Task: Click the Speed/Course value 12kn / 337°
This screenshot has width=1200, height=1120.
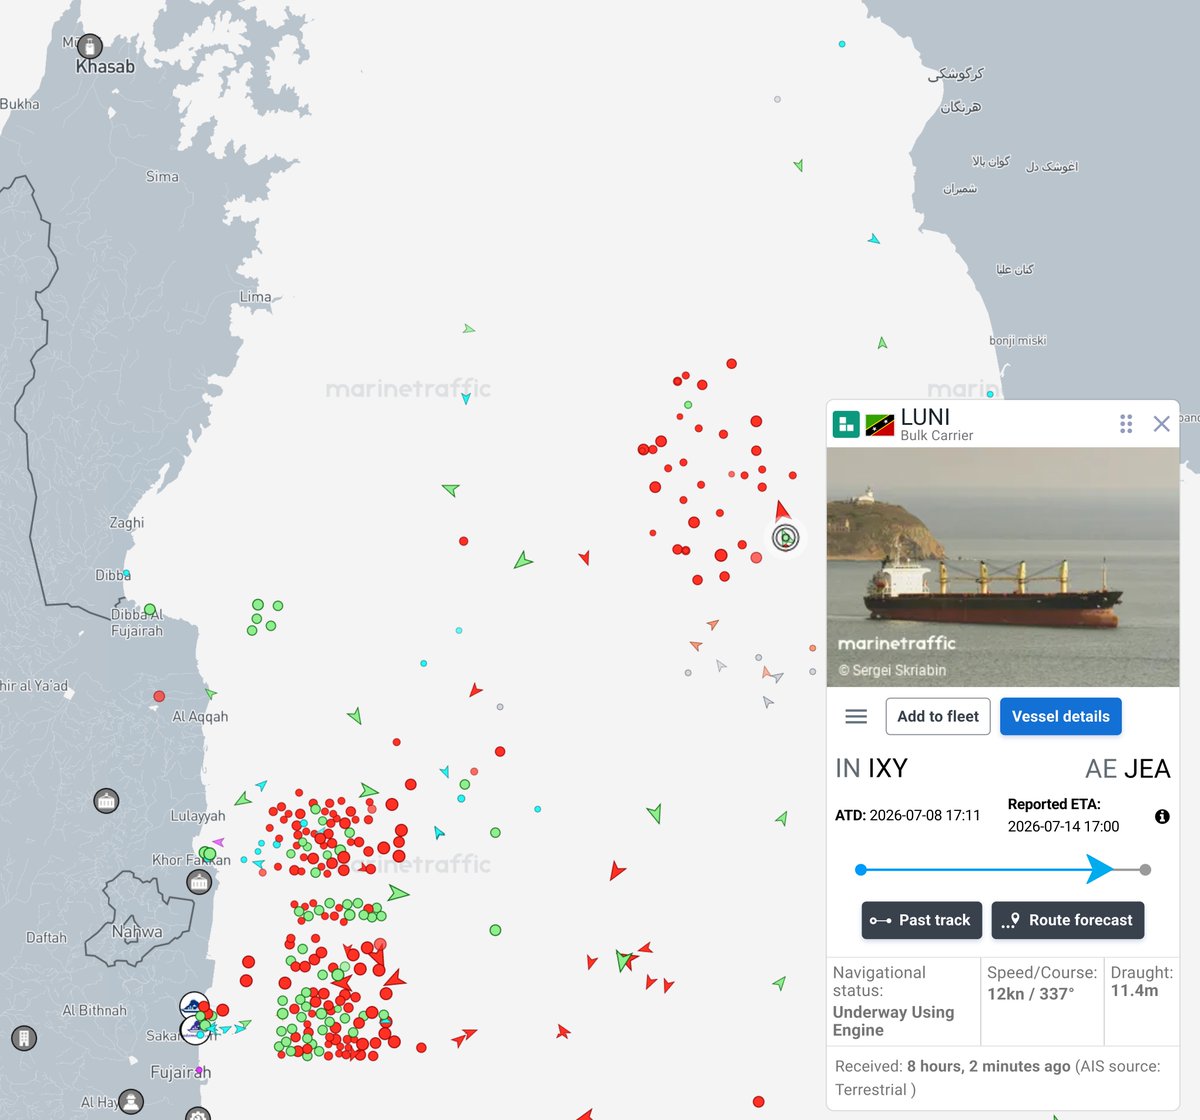Action: (1031, 994)
